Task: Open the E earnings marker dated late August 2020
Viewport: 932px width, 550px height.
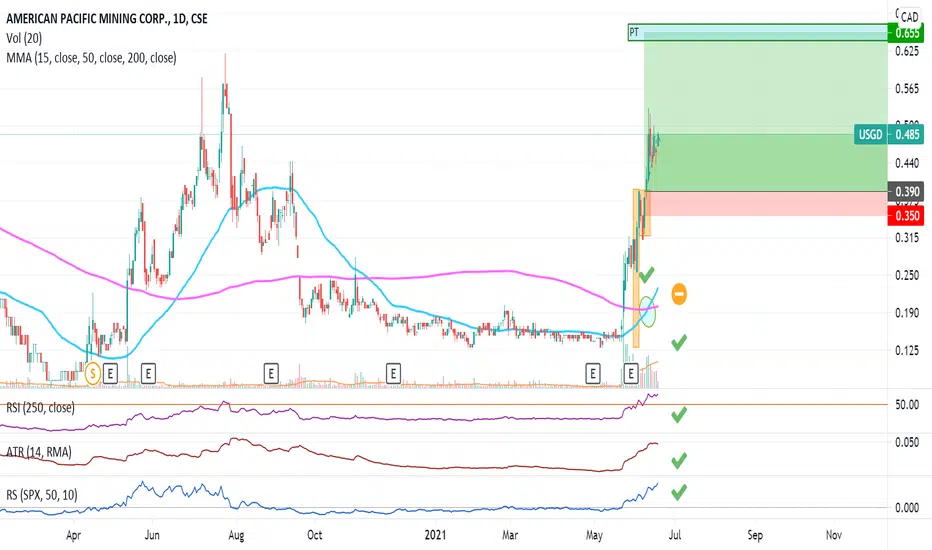Action: point(271,374)
